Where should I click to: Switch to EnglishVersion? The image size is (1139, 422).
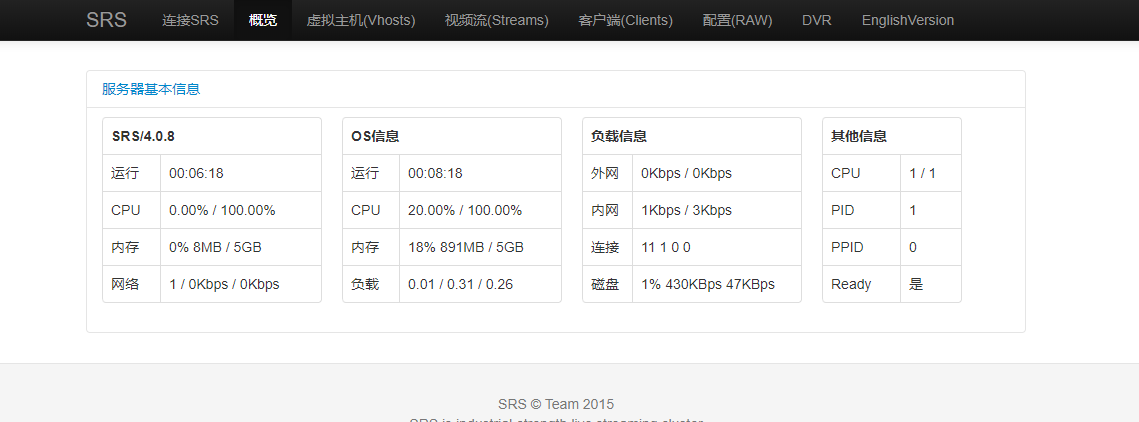tap(908, 20)
